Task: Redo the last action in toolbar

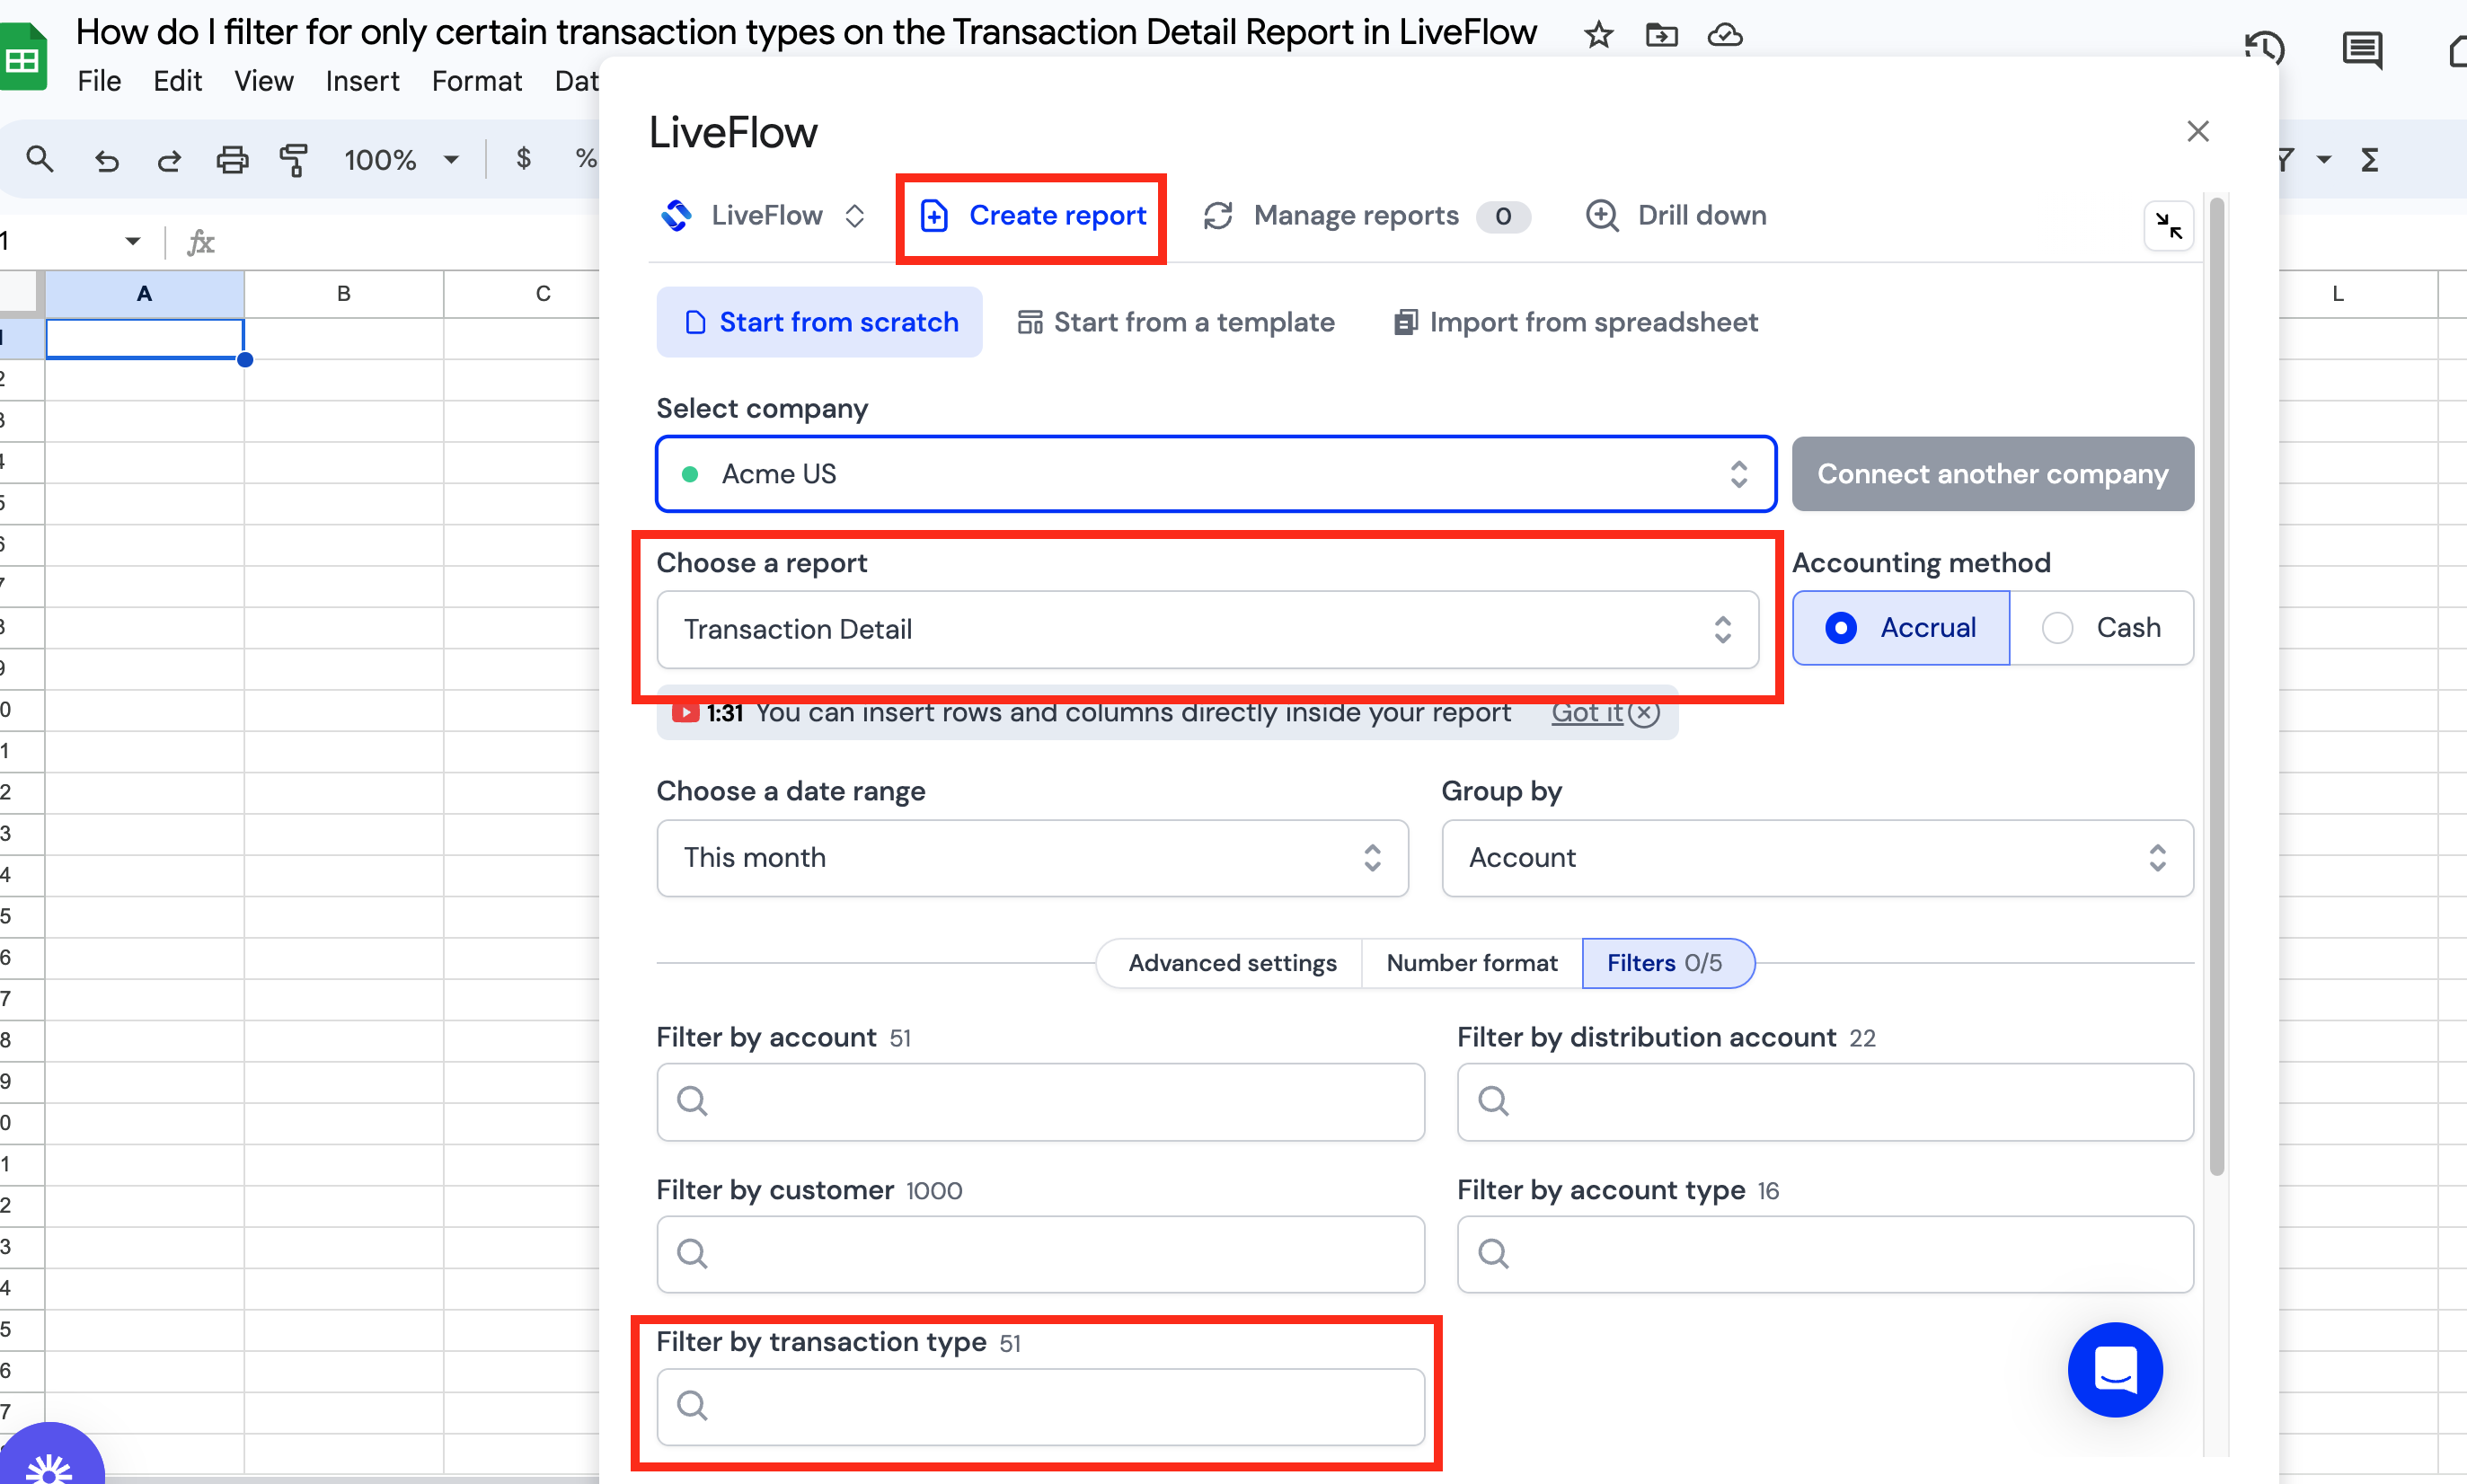Action: (x=169, y=160)
